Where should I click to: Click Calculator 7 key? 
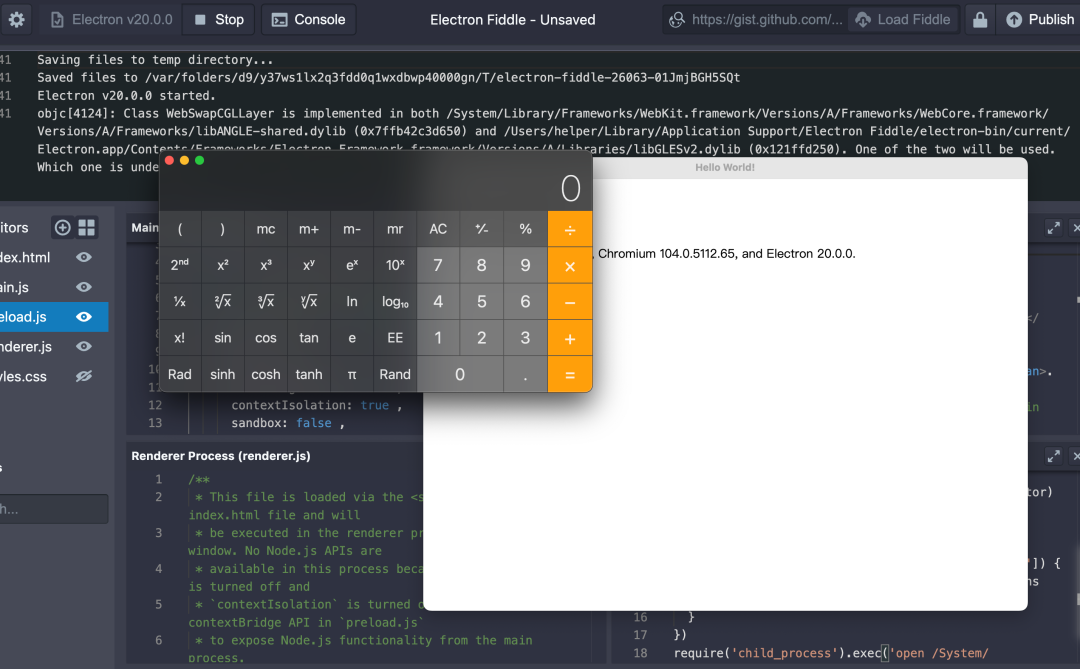click(x=438, y=265)
